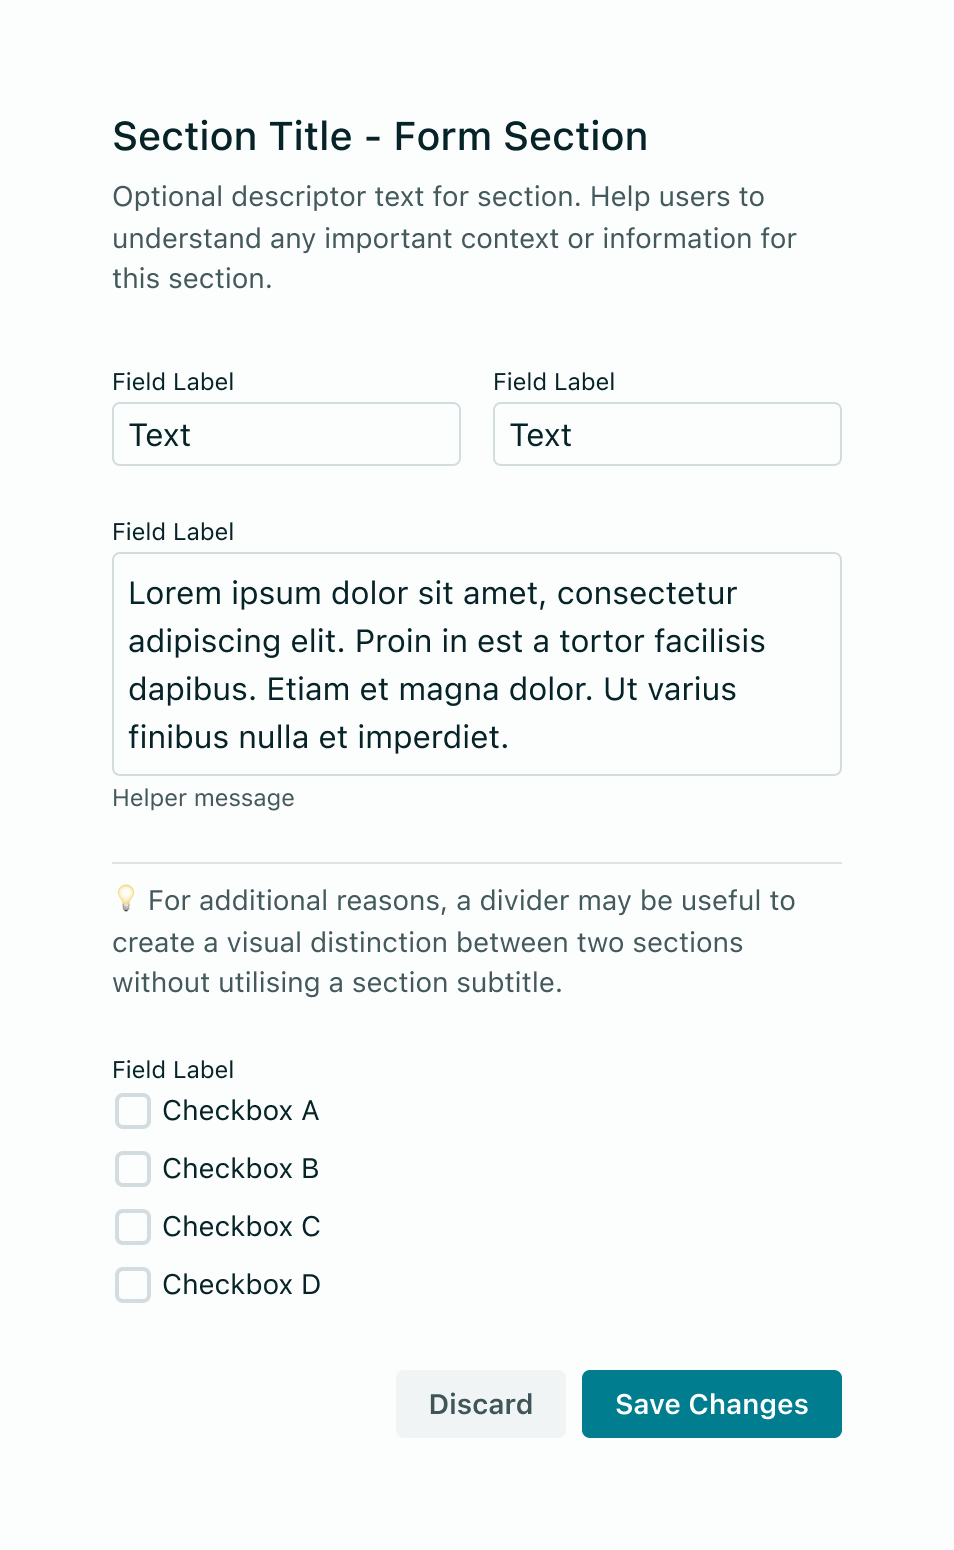Focus the first Text input field
This screenshot has width=954, height=1550.
(x=286, y=434)
